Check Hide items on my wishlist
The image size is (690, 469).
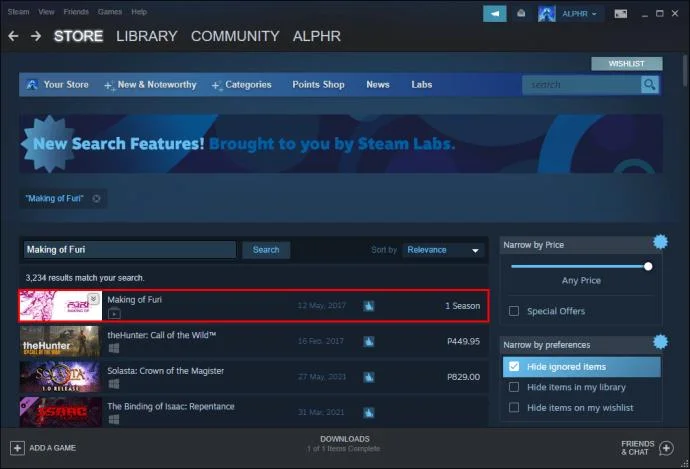click(x=514, y=407)
